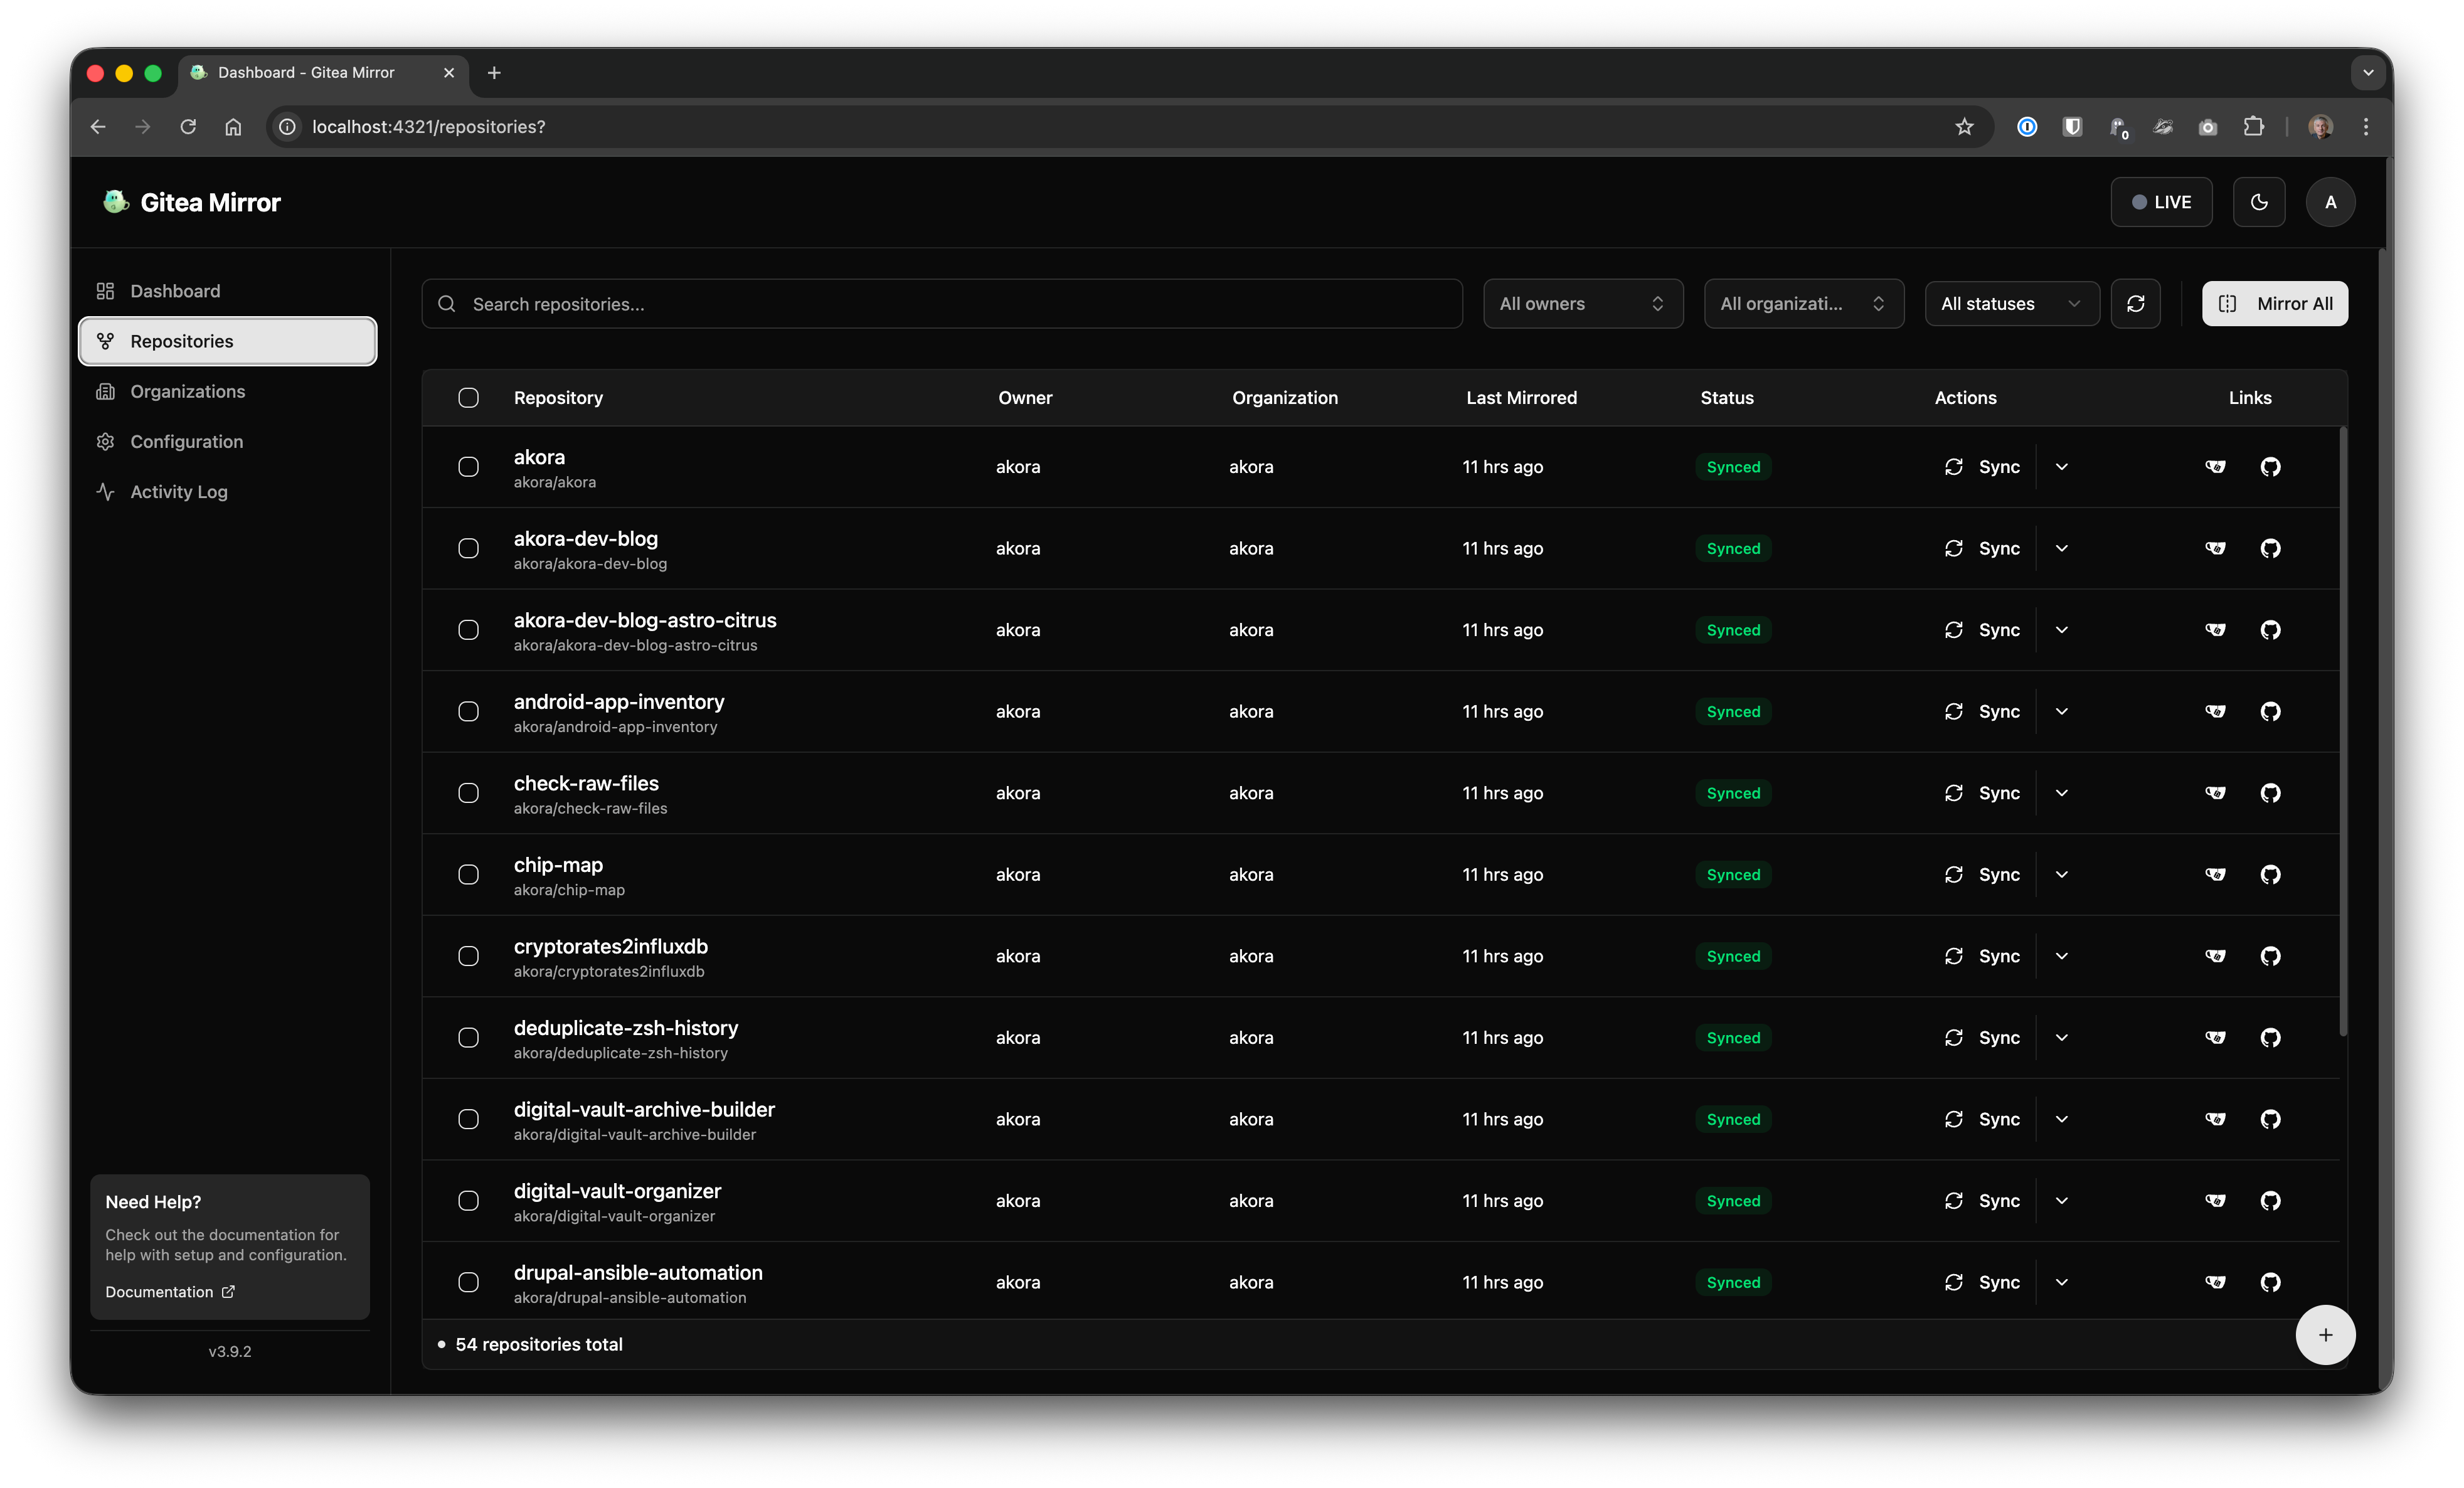The height and width of the screenshot is (1488, 2464).
Task: Check the select-all repositories header checkbox
Action: tap(468, 398)
